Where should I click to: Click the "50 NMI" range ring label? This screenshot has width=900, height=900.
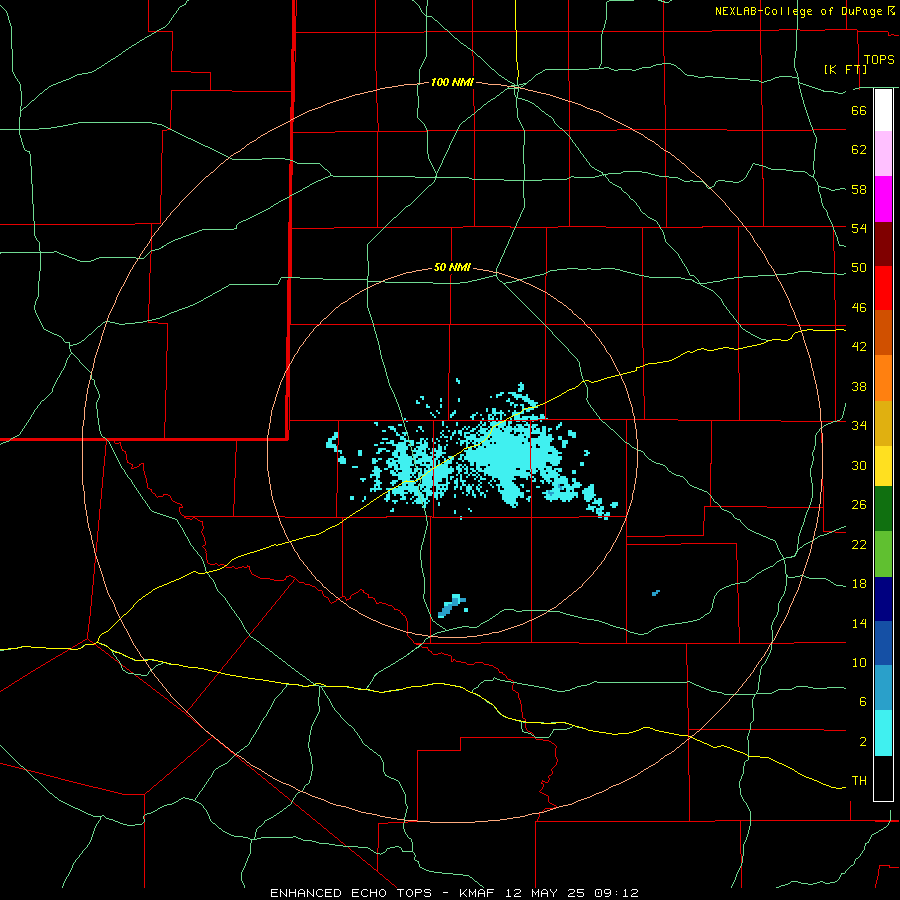click(452, 267)
